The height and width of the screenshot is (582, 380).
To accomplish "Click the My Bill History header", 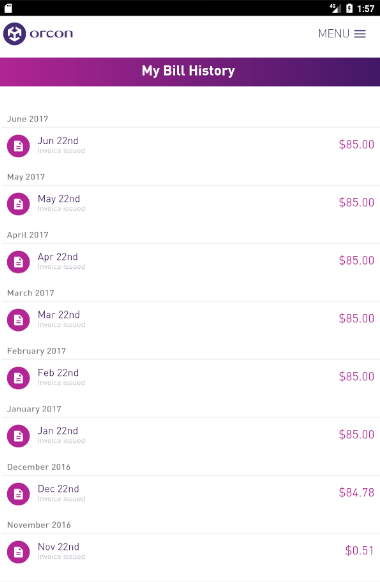I will pos(190,72).
